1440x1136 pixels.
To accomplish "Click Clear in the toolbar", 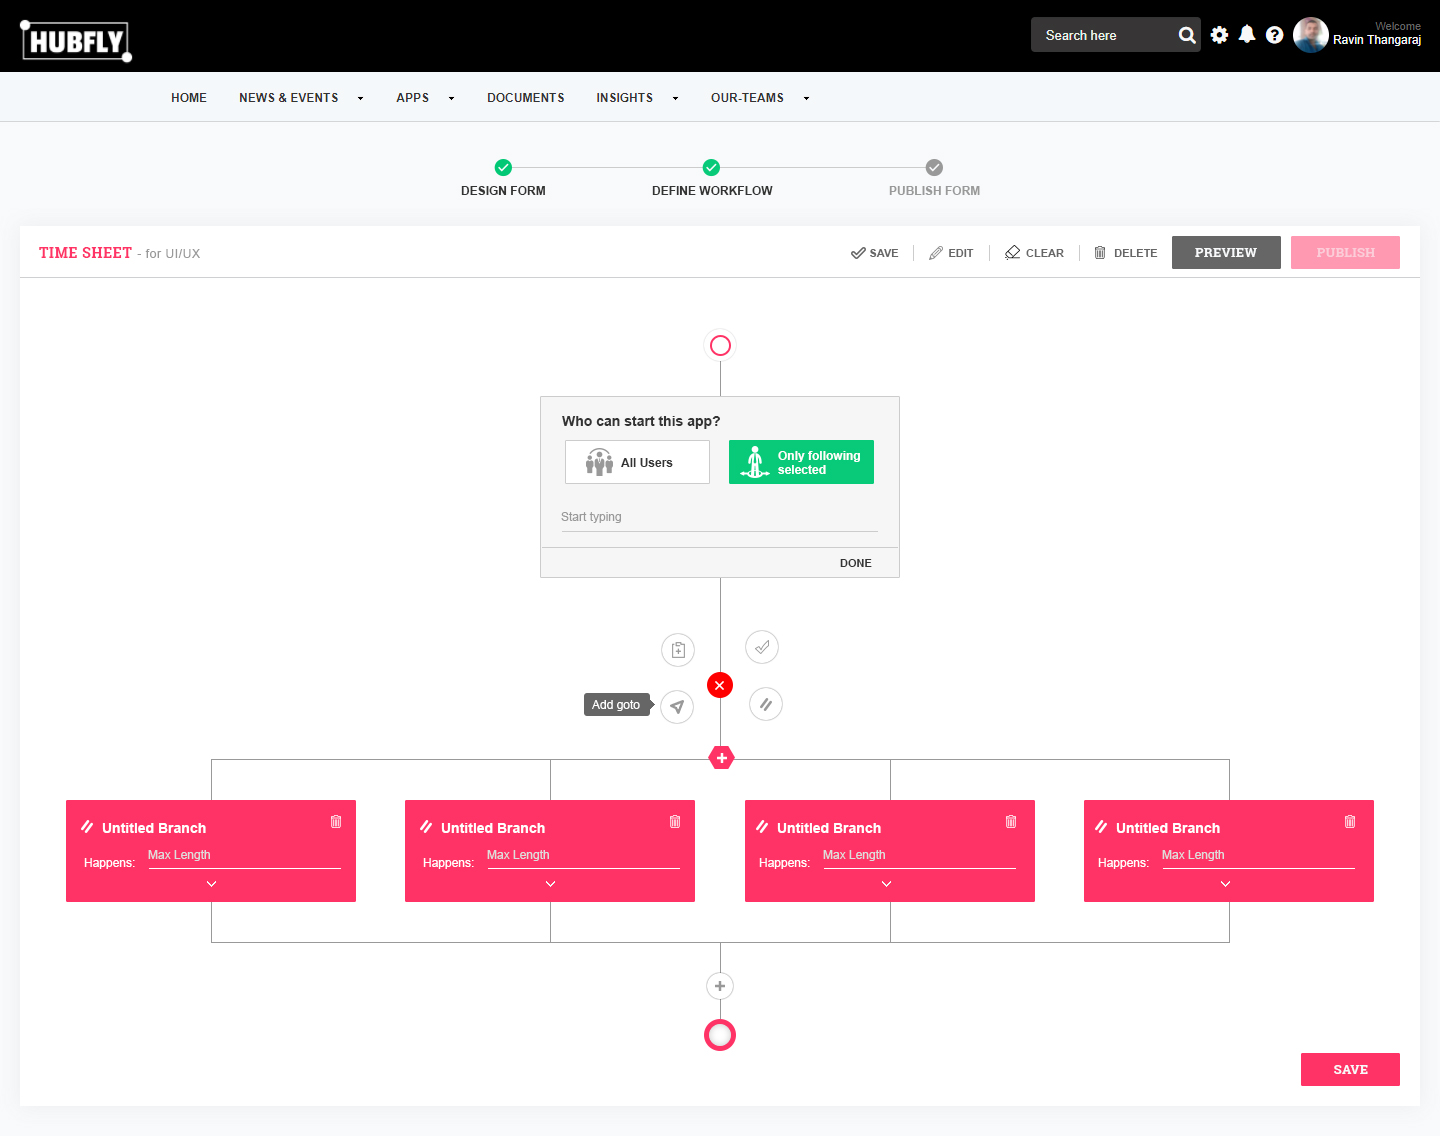I will [x=1034, y=253].
